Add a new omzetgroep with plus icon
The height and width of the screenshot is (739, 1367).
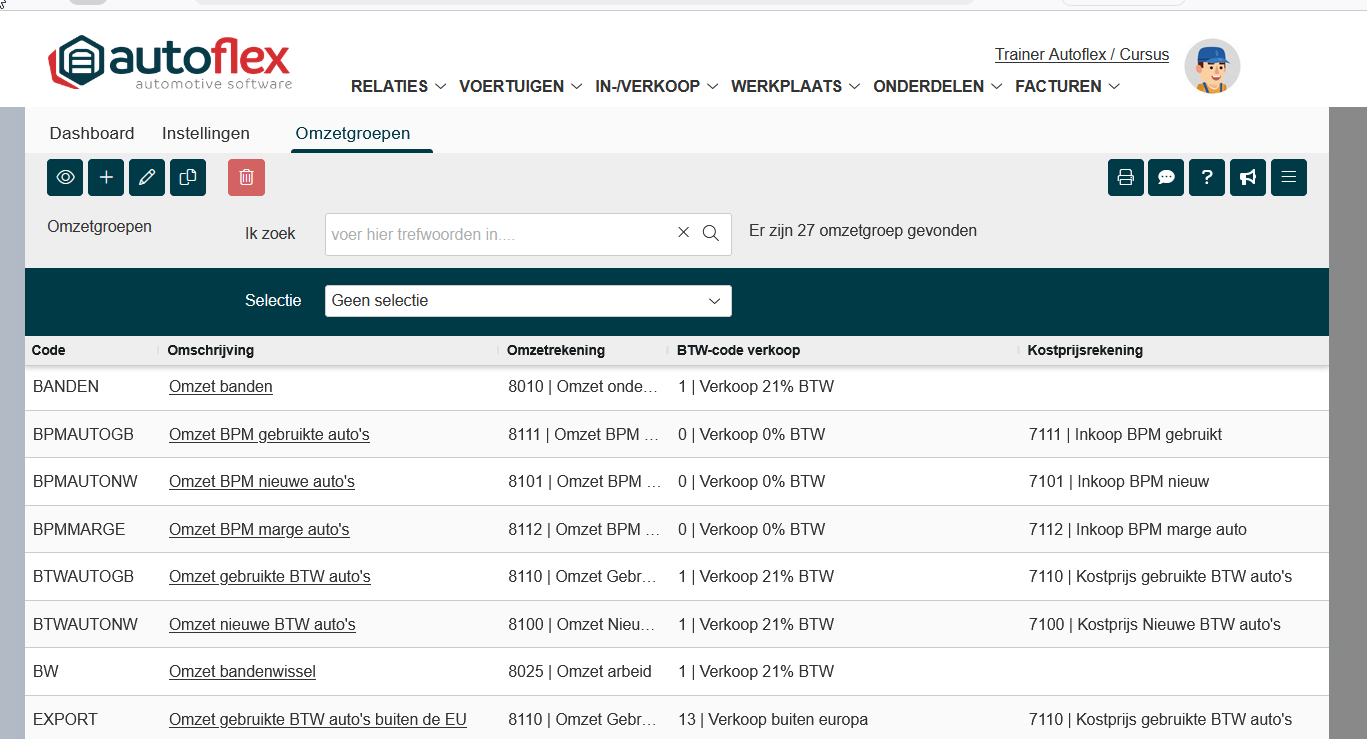(x=106, y=178)
